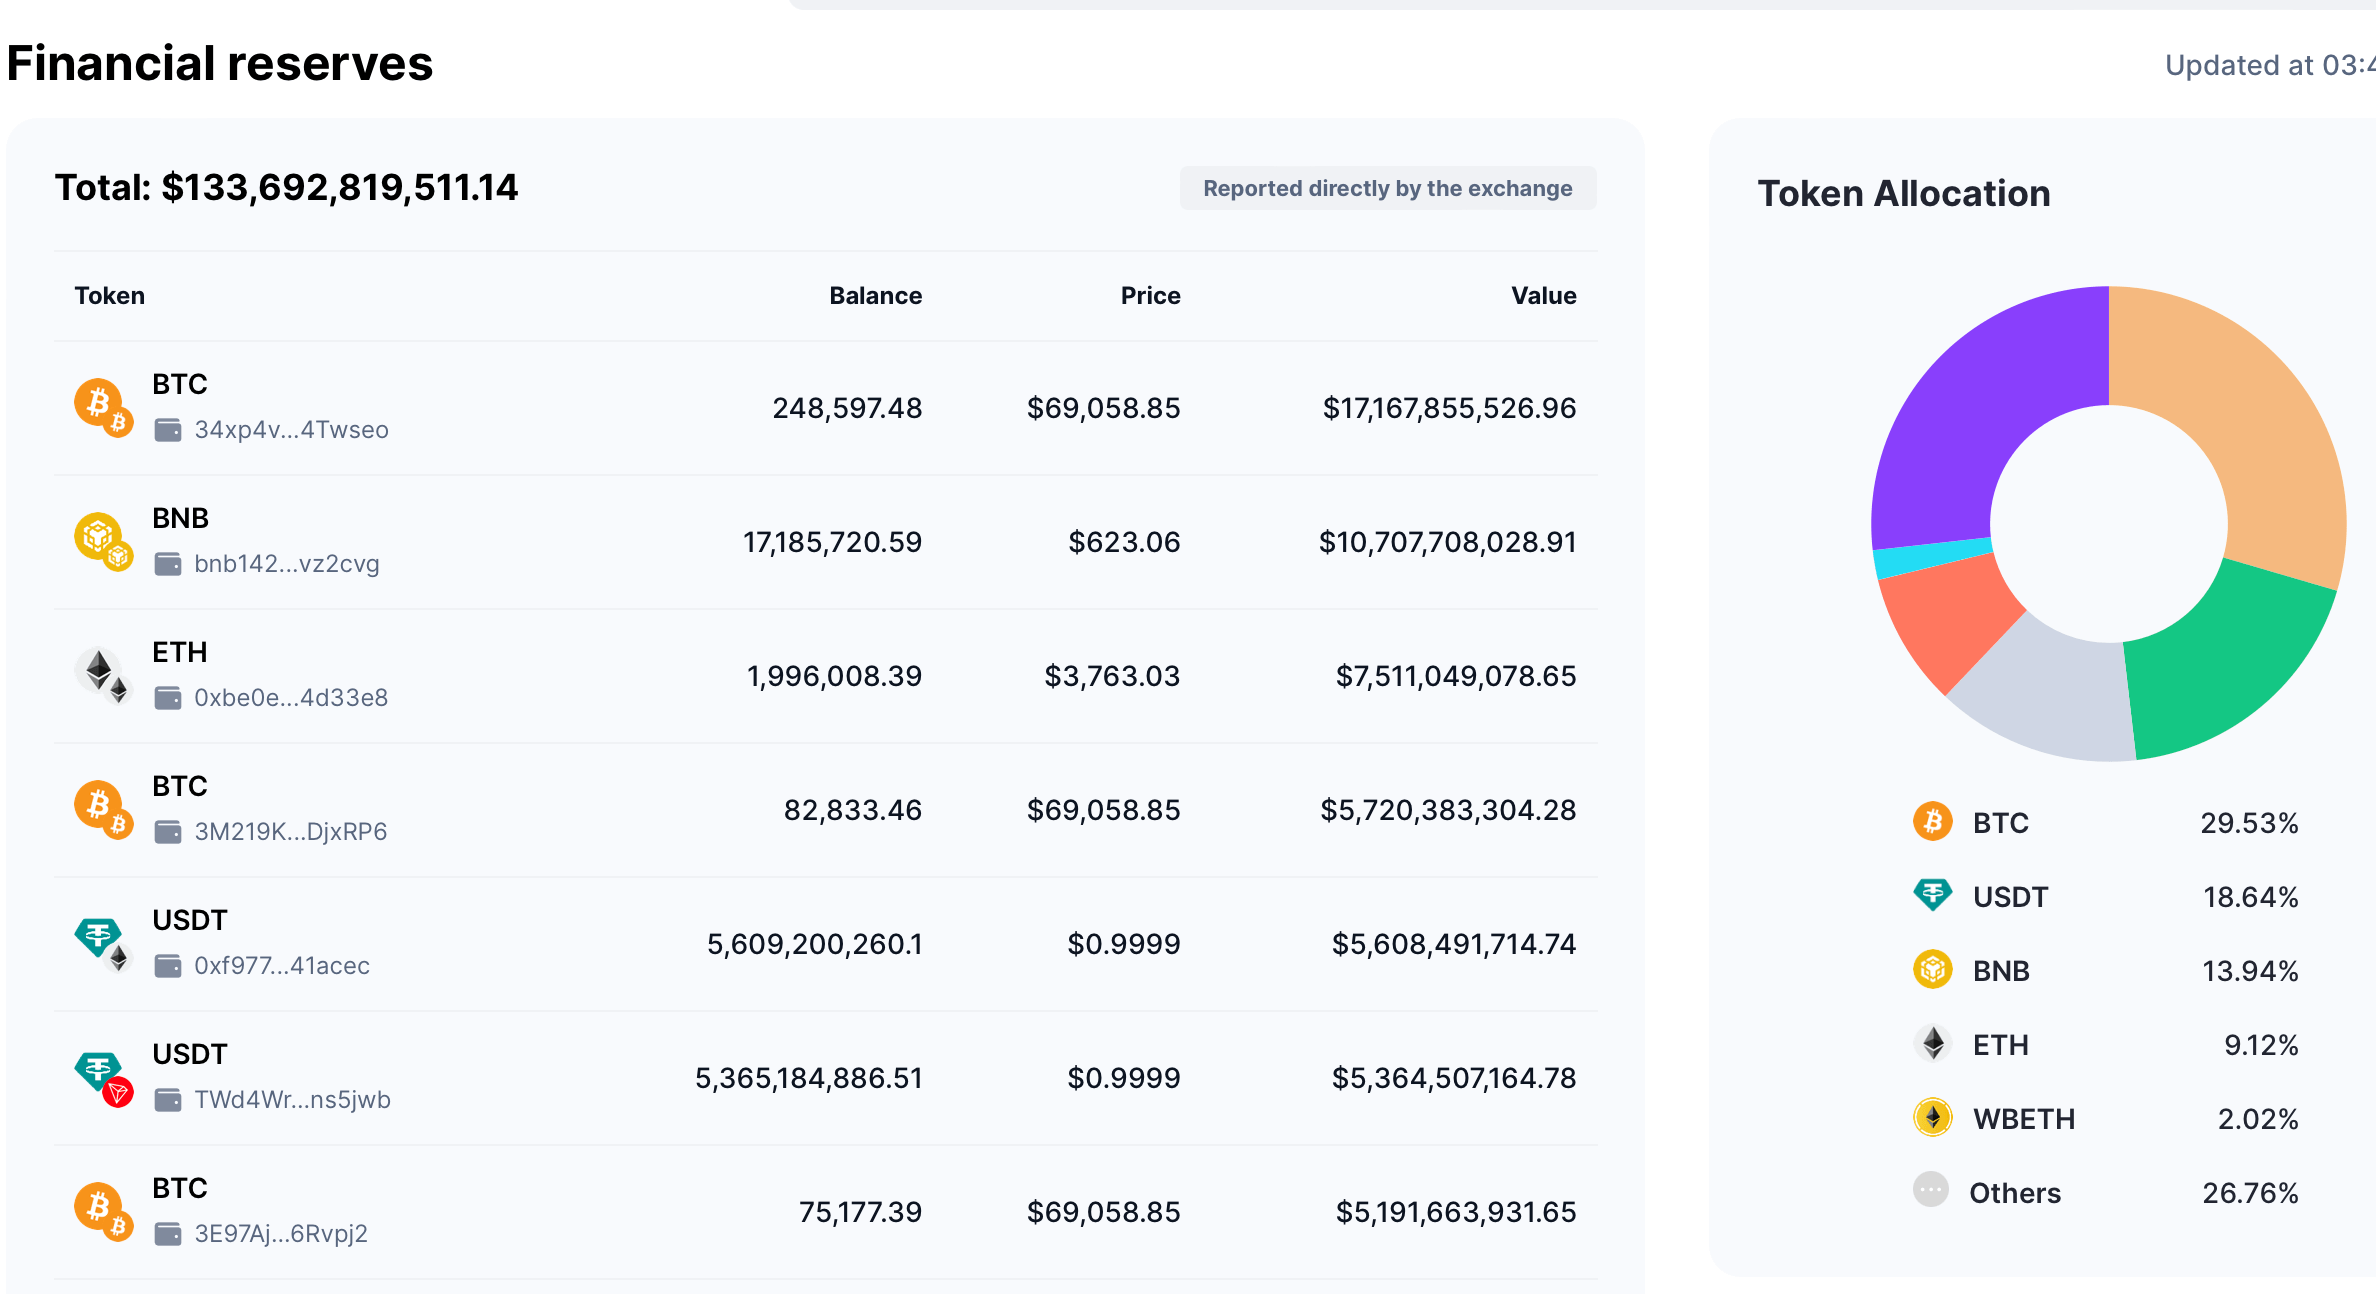Click balance value 248,597.48
Image resolution: width=2376 pixels, height=1294 pixels.
[x=848, y=408]
